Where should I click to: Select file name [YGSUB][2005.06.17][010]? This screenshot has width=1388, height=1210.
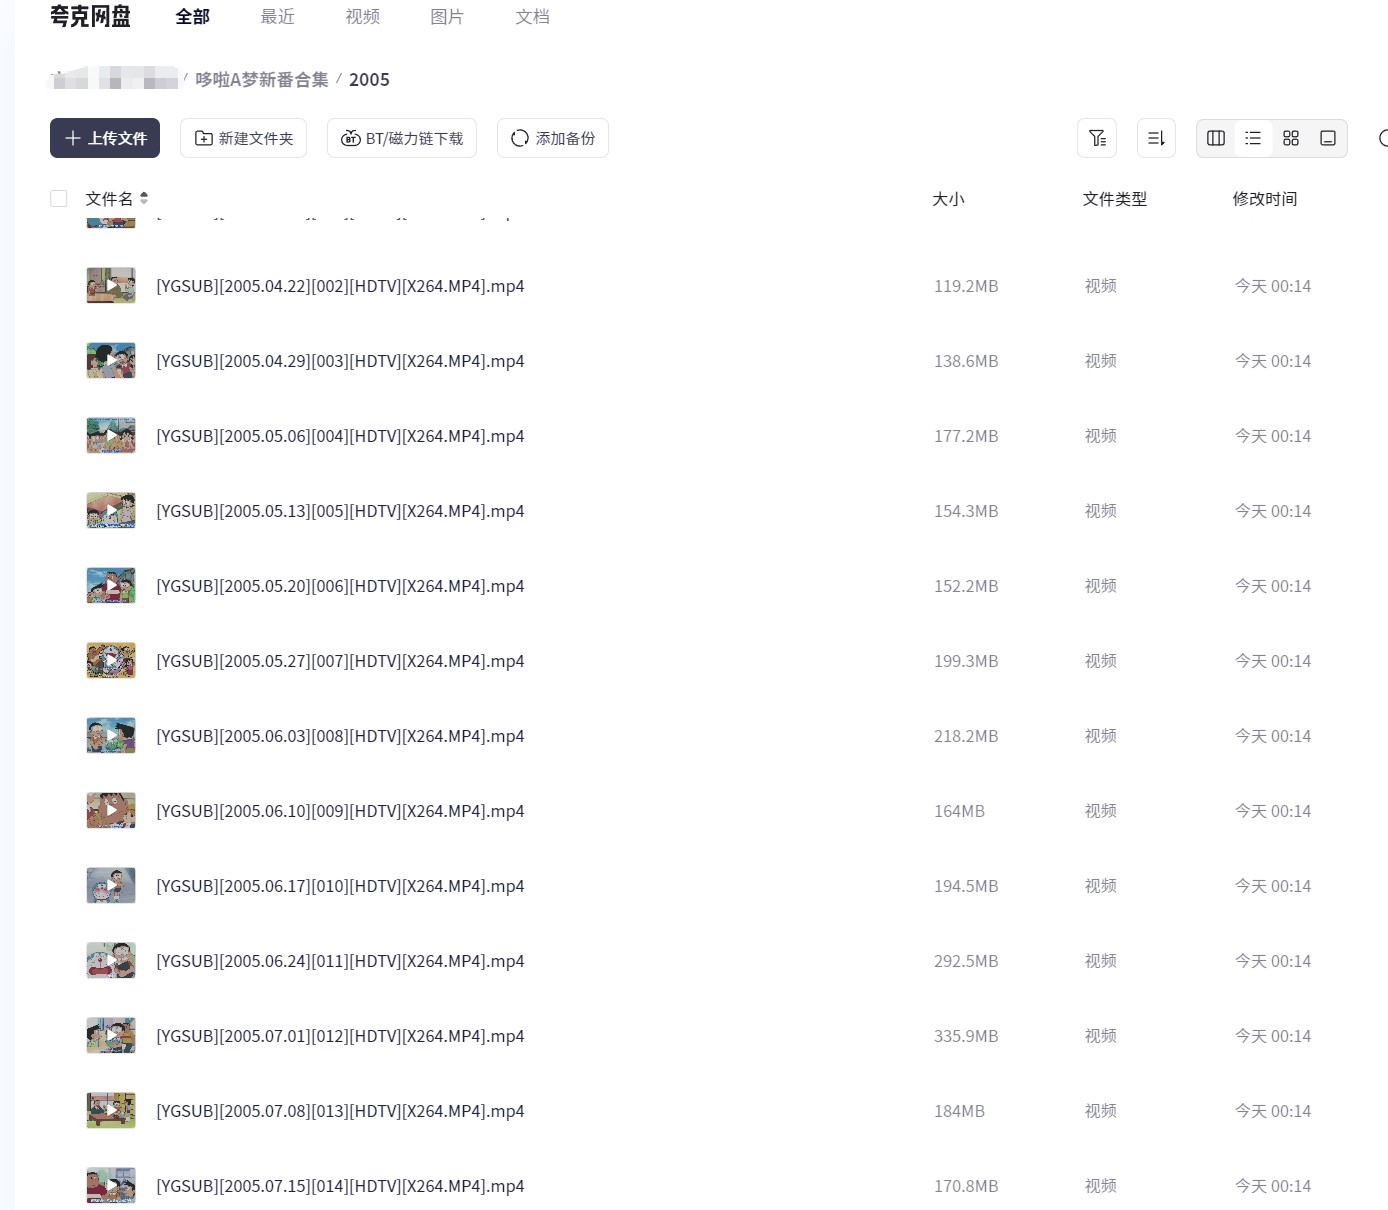pos(340,886)
